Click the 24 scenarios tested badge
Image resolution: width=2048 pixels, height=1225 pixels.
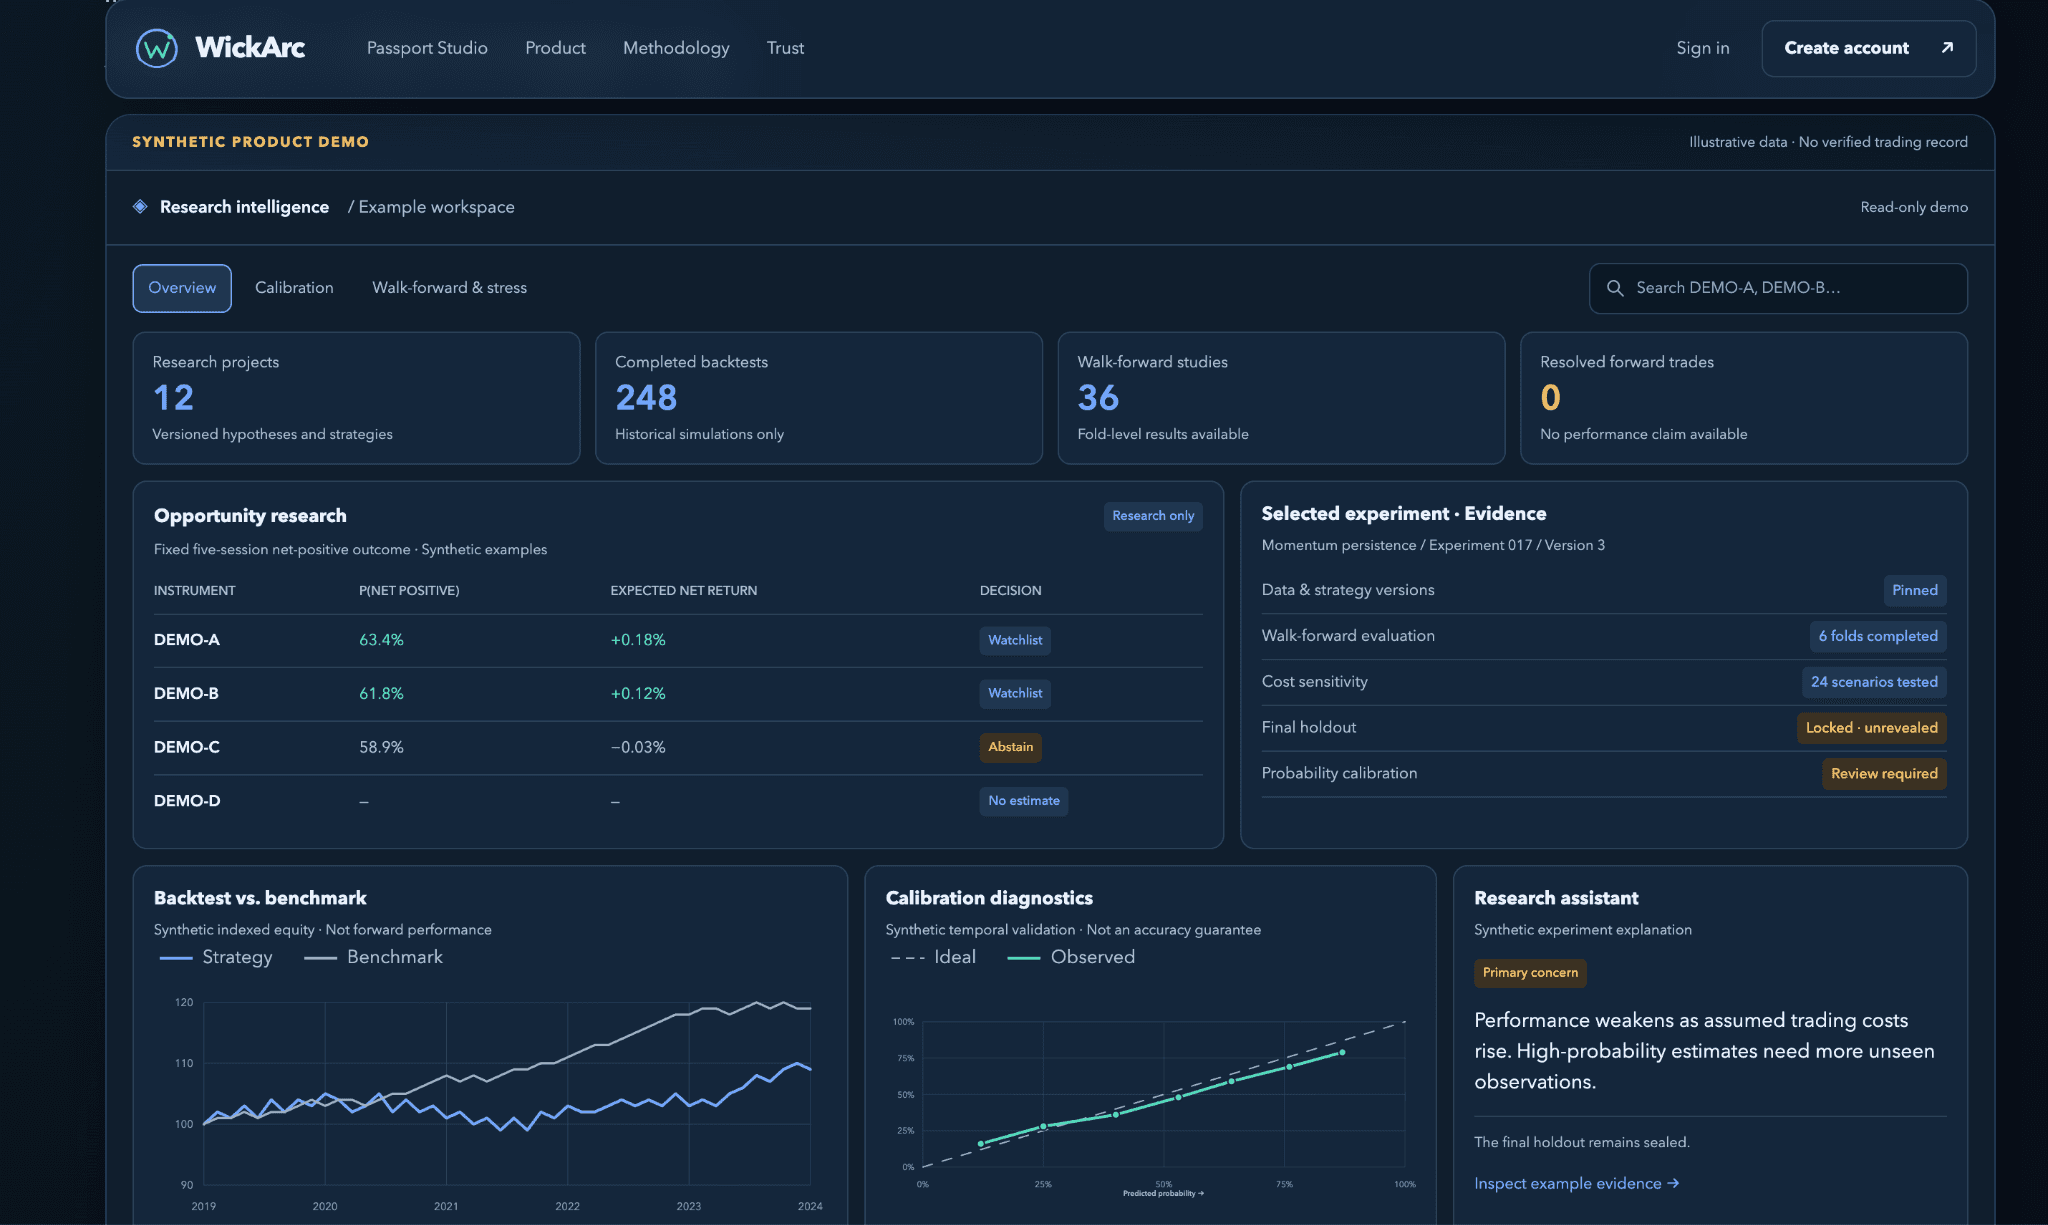tap(1874, 682)
